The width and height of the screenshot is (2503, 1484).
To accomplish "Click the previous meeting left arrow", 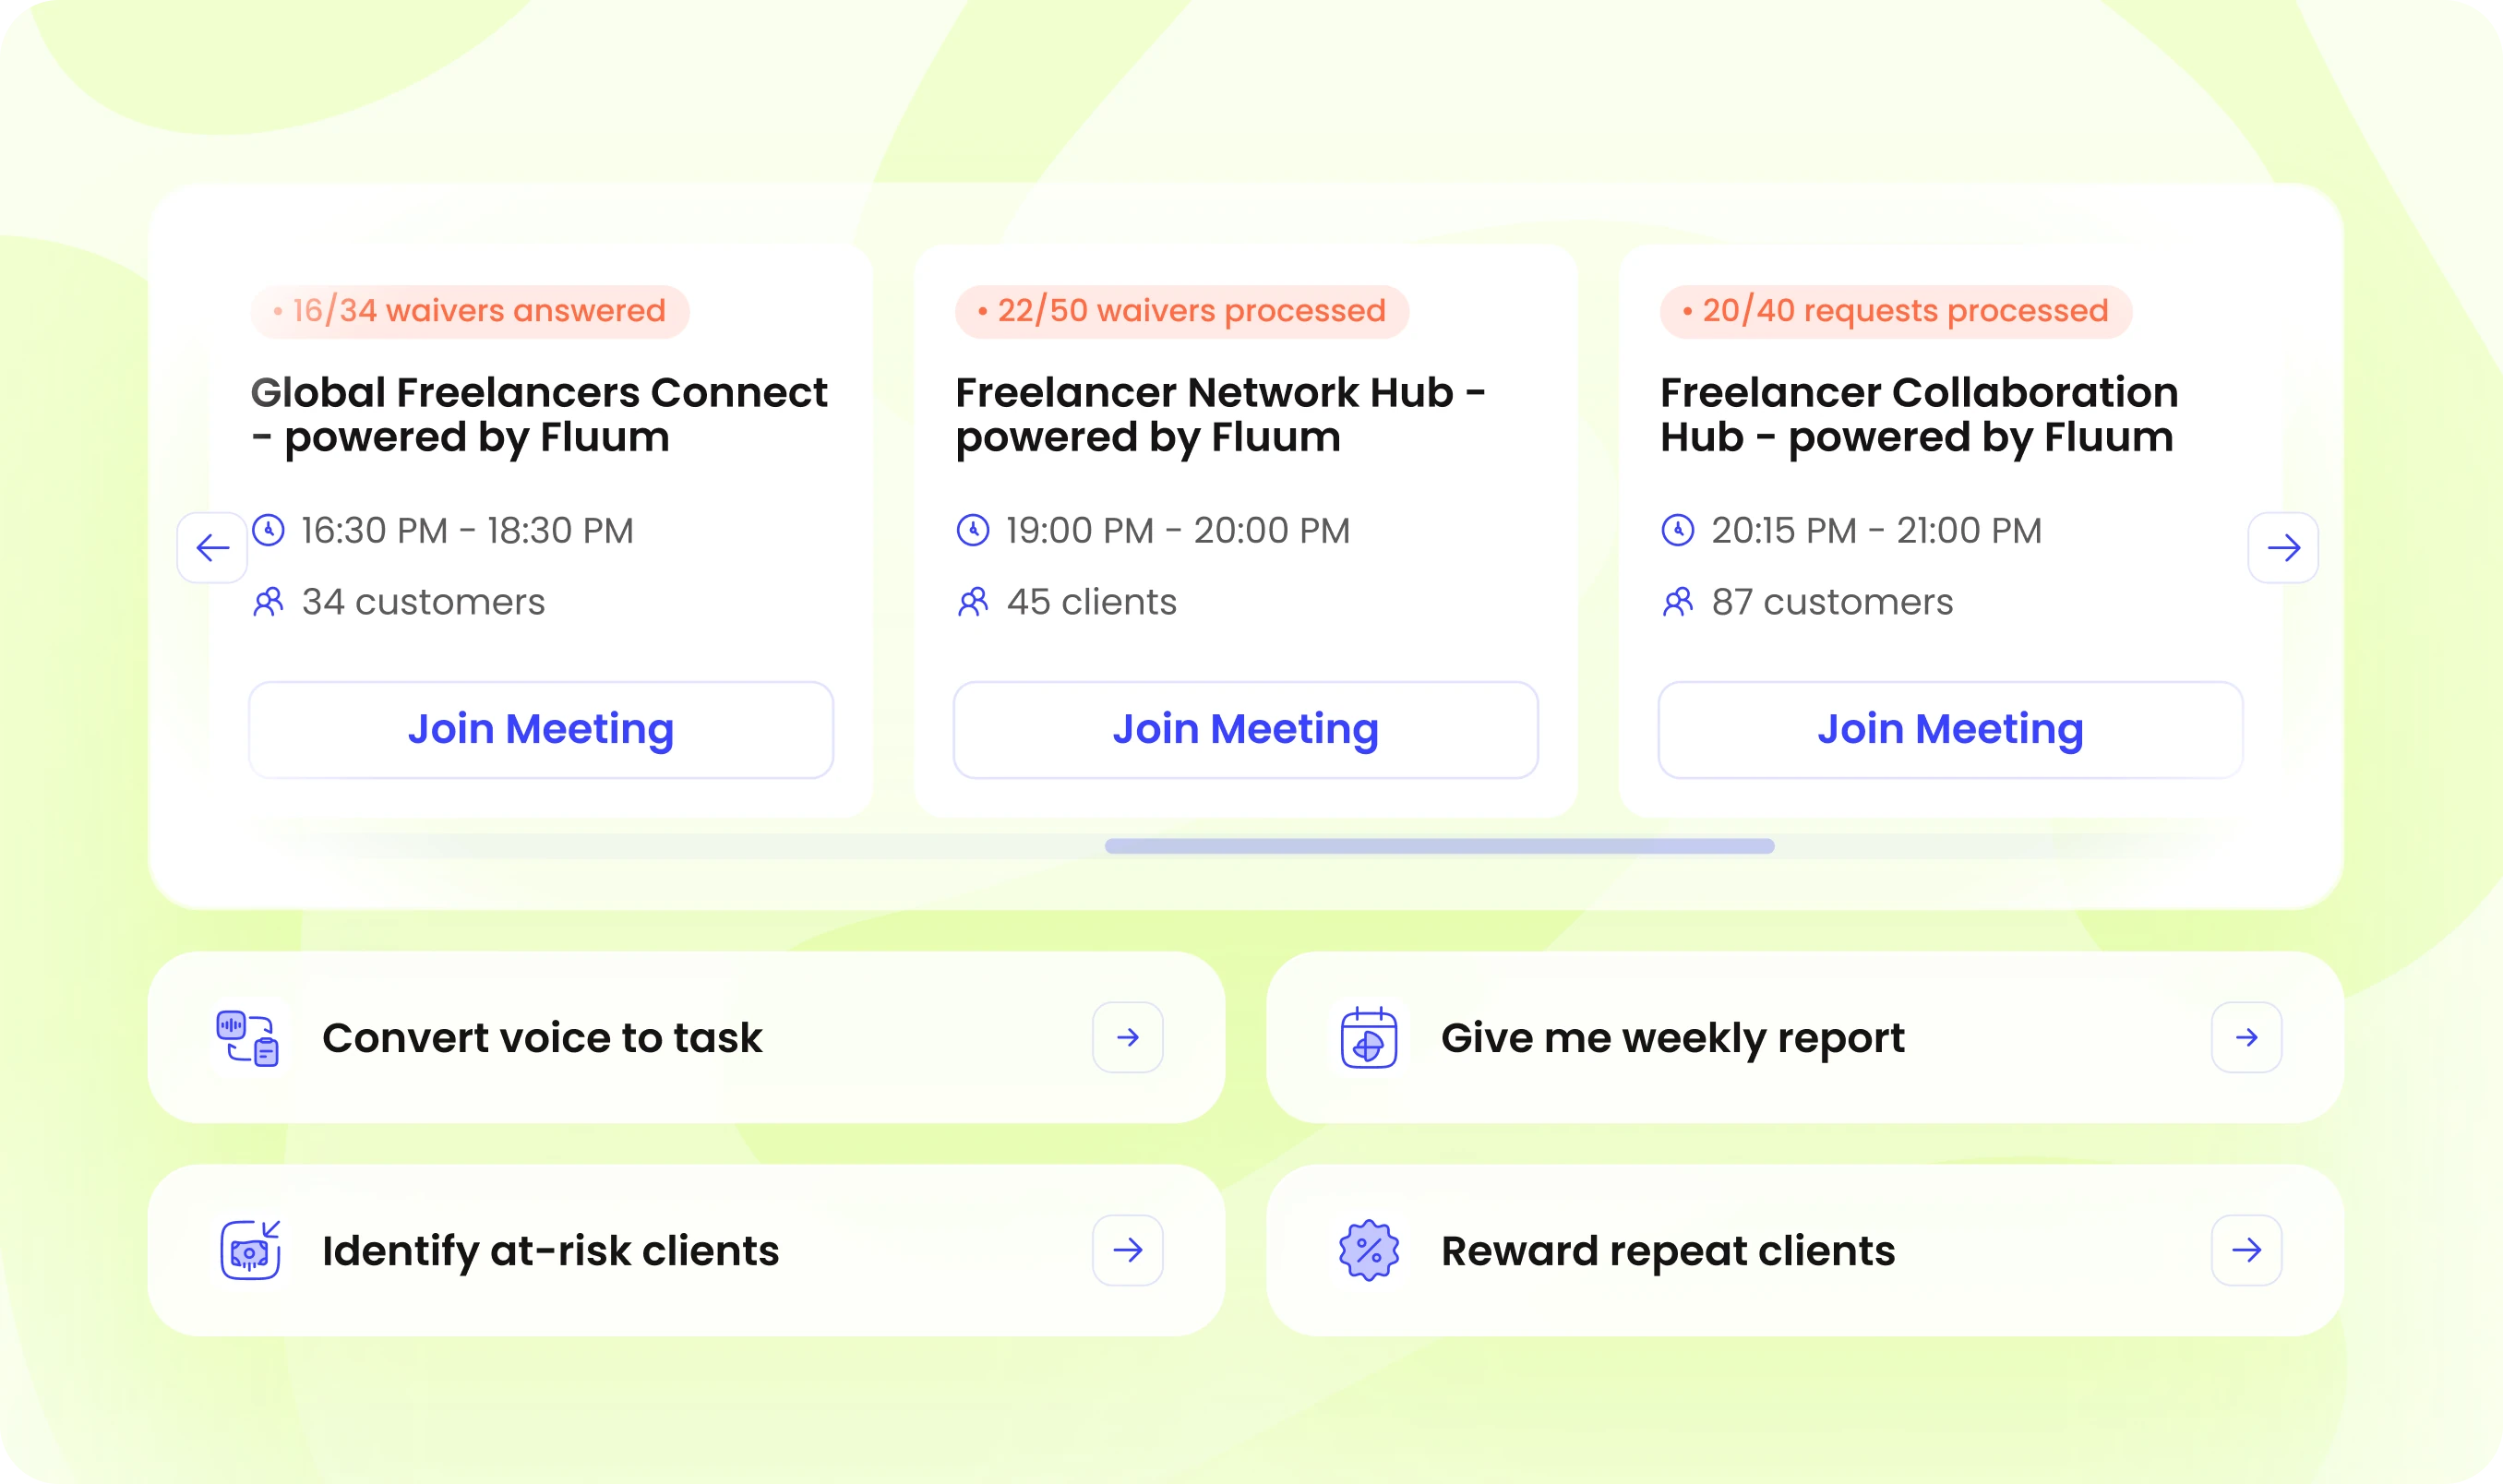I will (212, 547).
